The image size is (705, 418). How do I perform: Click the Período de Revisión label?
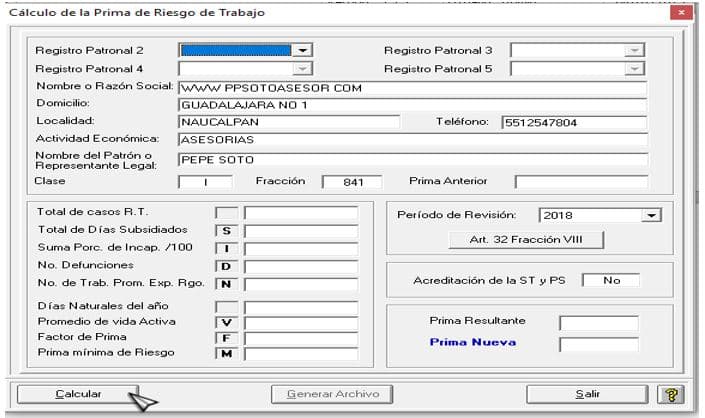tap(456, 215)
